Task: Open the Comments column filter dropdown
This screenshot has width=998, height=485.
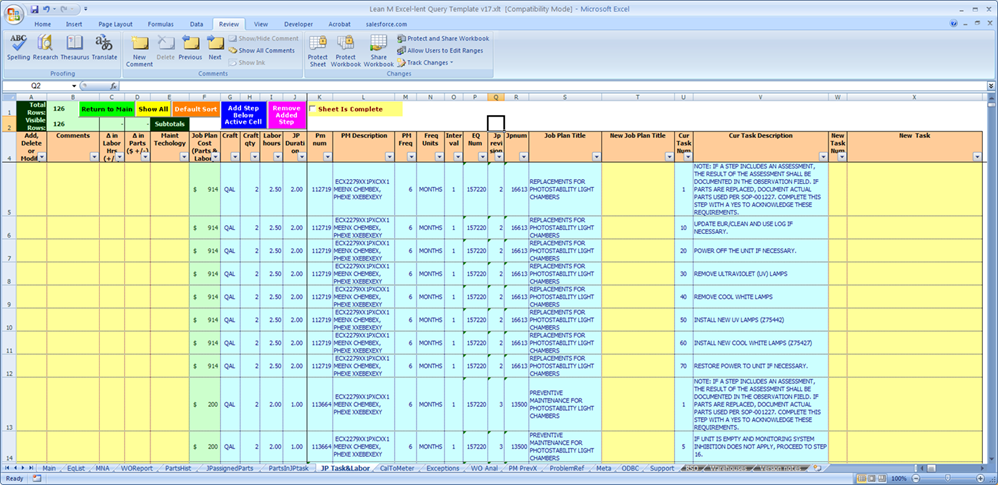Action: [x=93, y=157]
